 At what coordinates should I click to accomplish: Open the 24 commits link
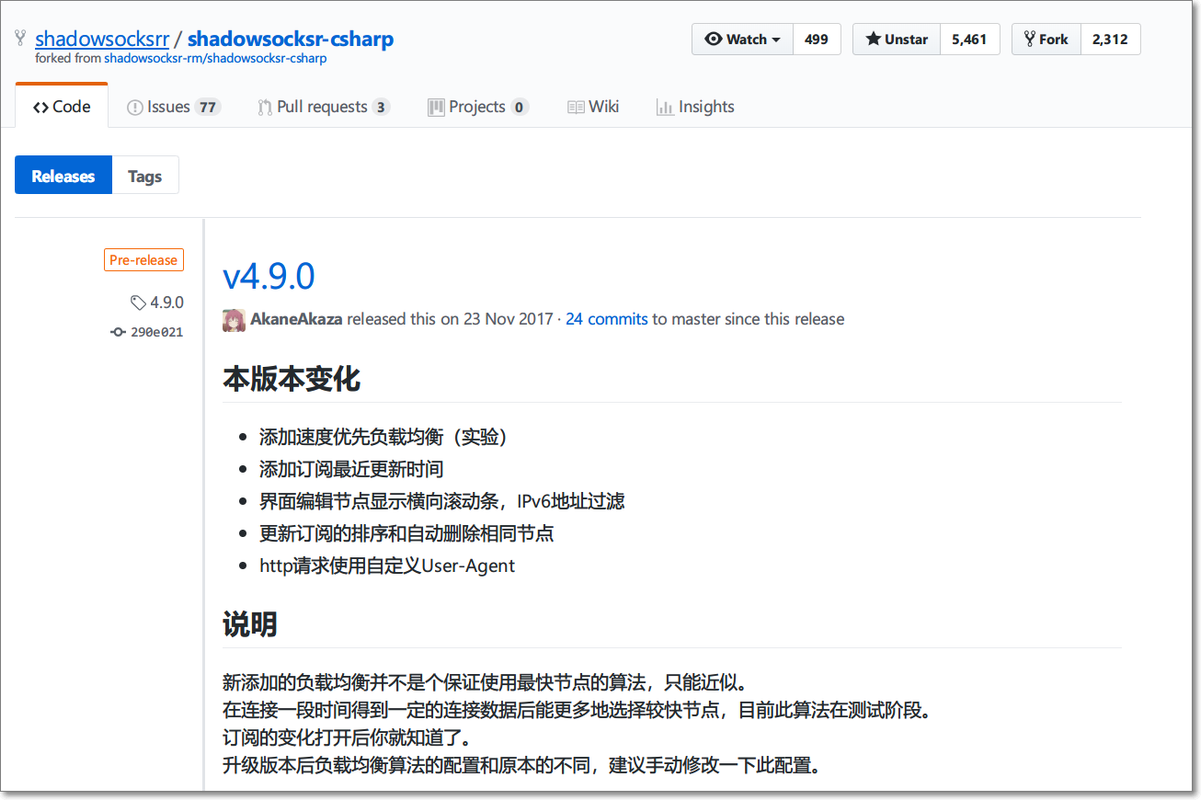click(607, 319)
